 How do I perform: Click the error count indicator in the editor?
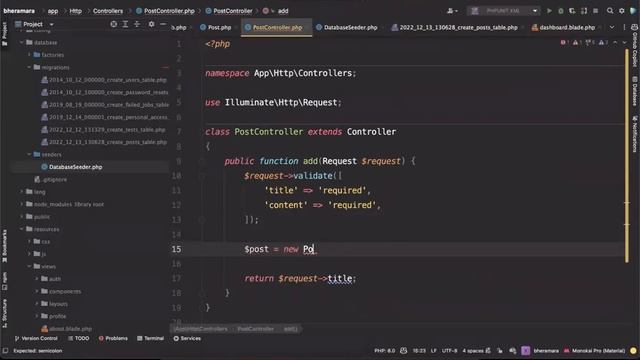pos(565,42)
